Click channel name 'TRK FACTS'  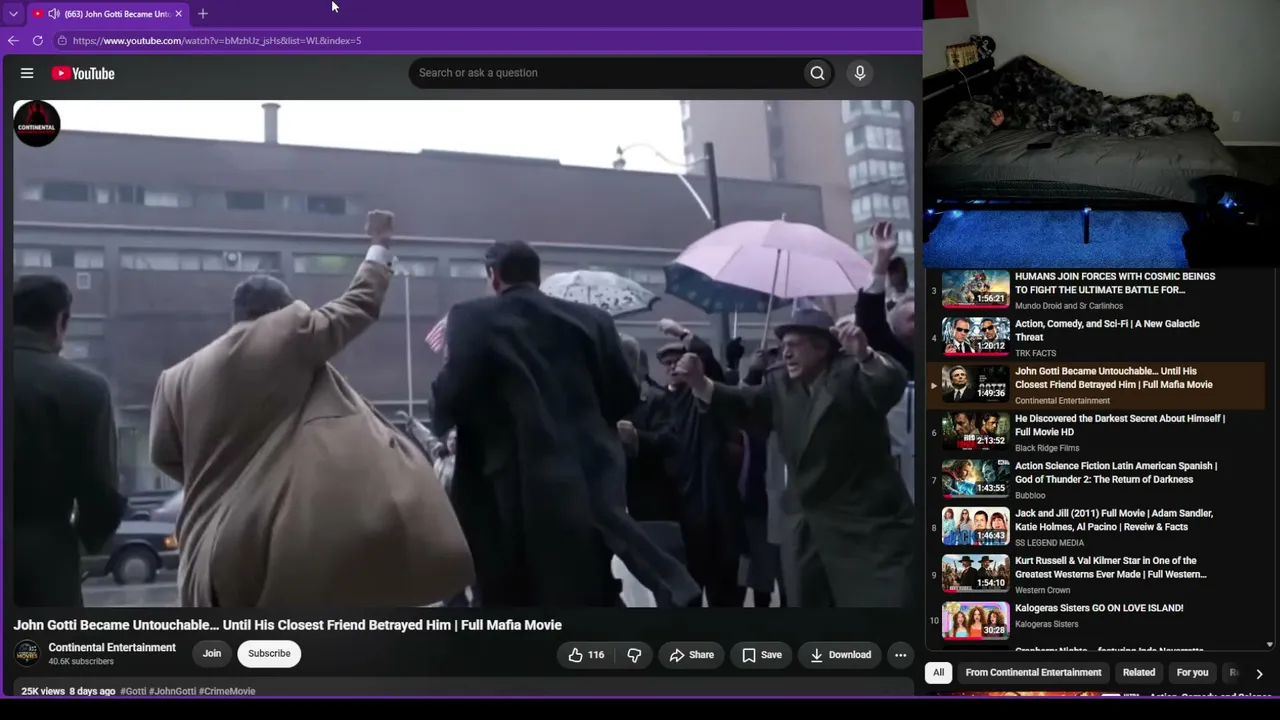pos(1035,353)
